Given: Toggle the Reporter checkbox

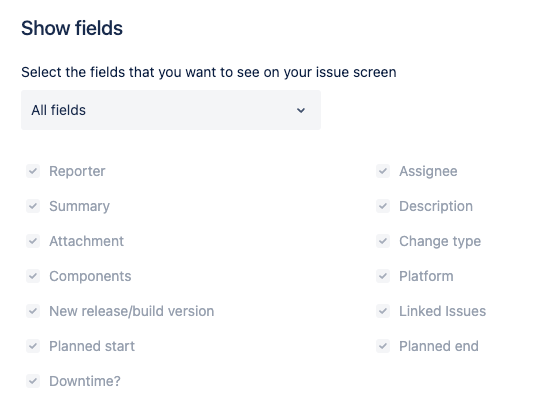Looking at the screenshot, I should [33, 171].
